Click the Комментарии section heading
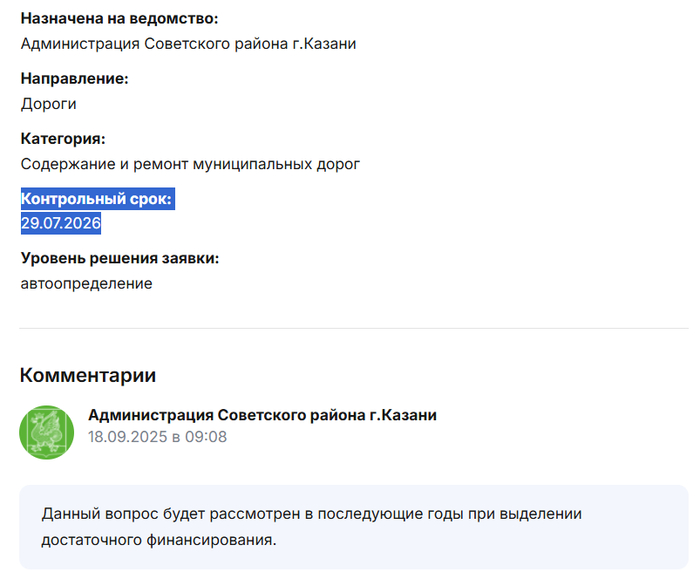Image resolution: width=700 pixels, height=579 pixels. 88,376
